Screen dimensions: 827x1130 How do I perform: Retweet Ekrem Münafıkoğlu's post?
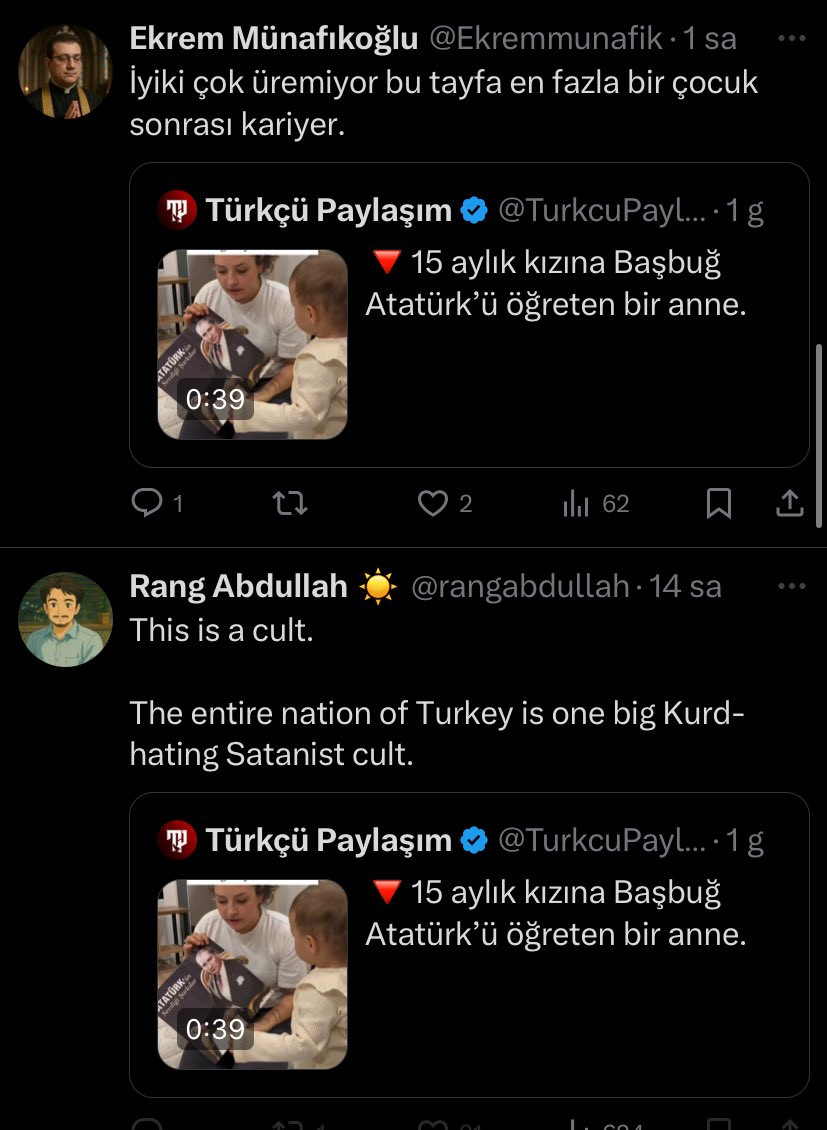tap(290, 504)
